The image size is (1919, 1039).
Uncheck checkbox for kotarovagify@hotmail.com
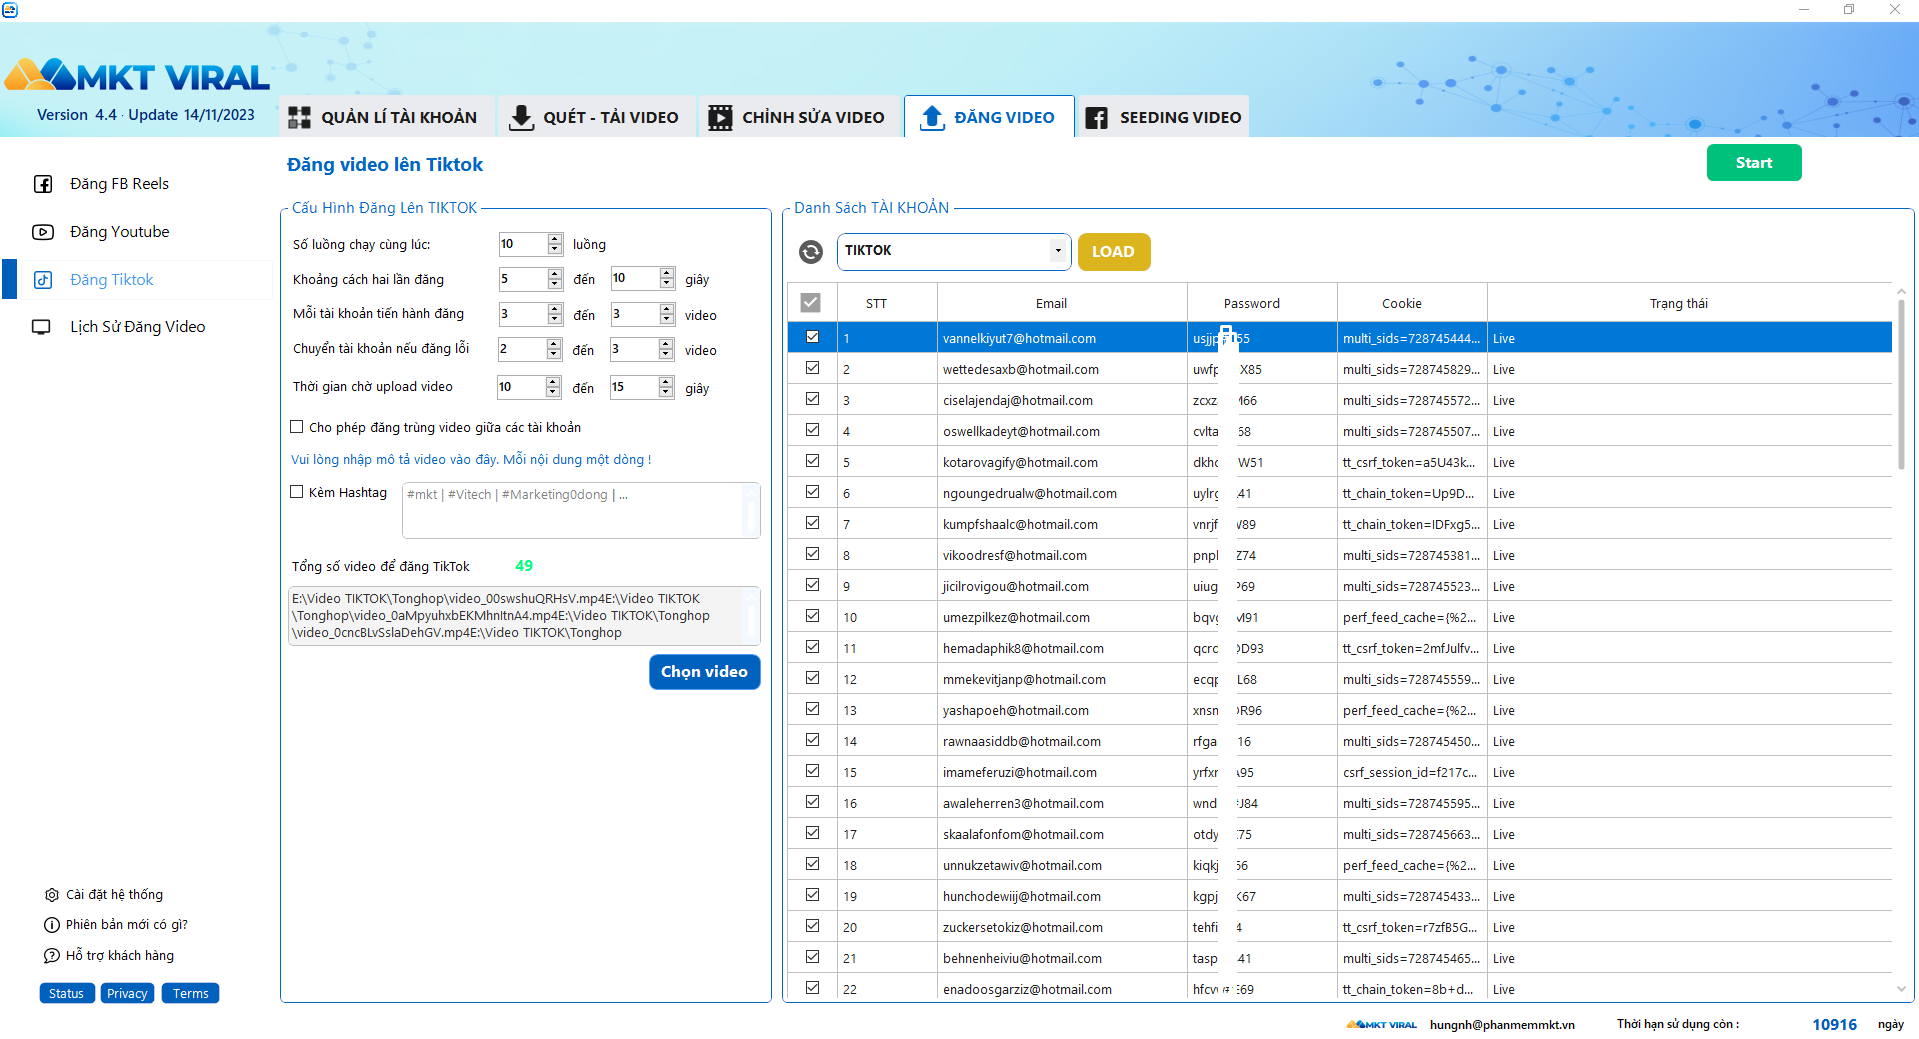tap(812, 461)
